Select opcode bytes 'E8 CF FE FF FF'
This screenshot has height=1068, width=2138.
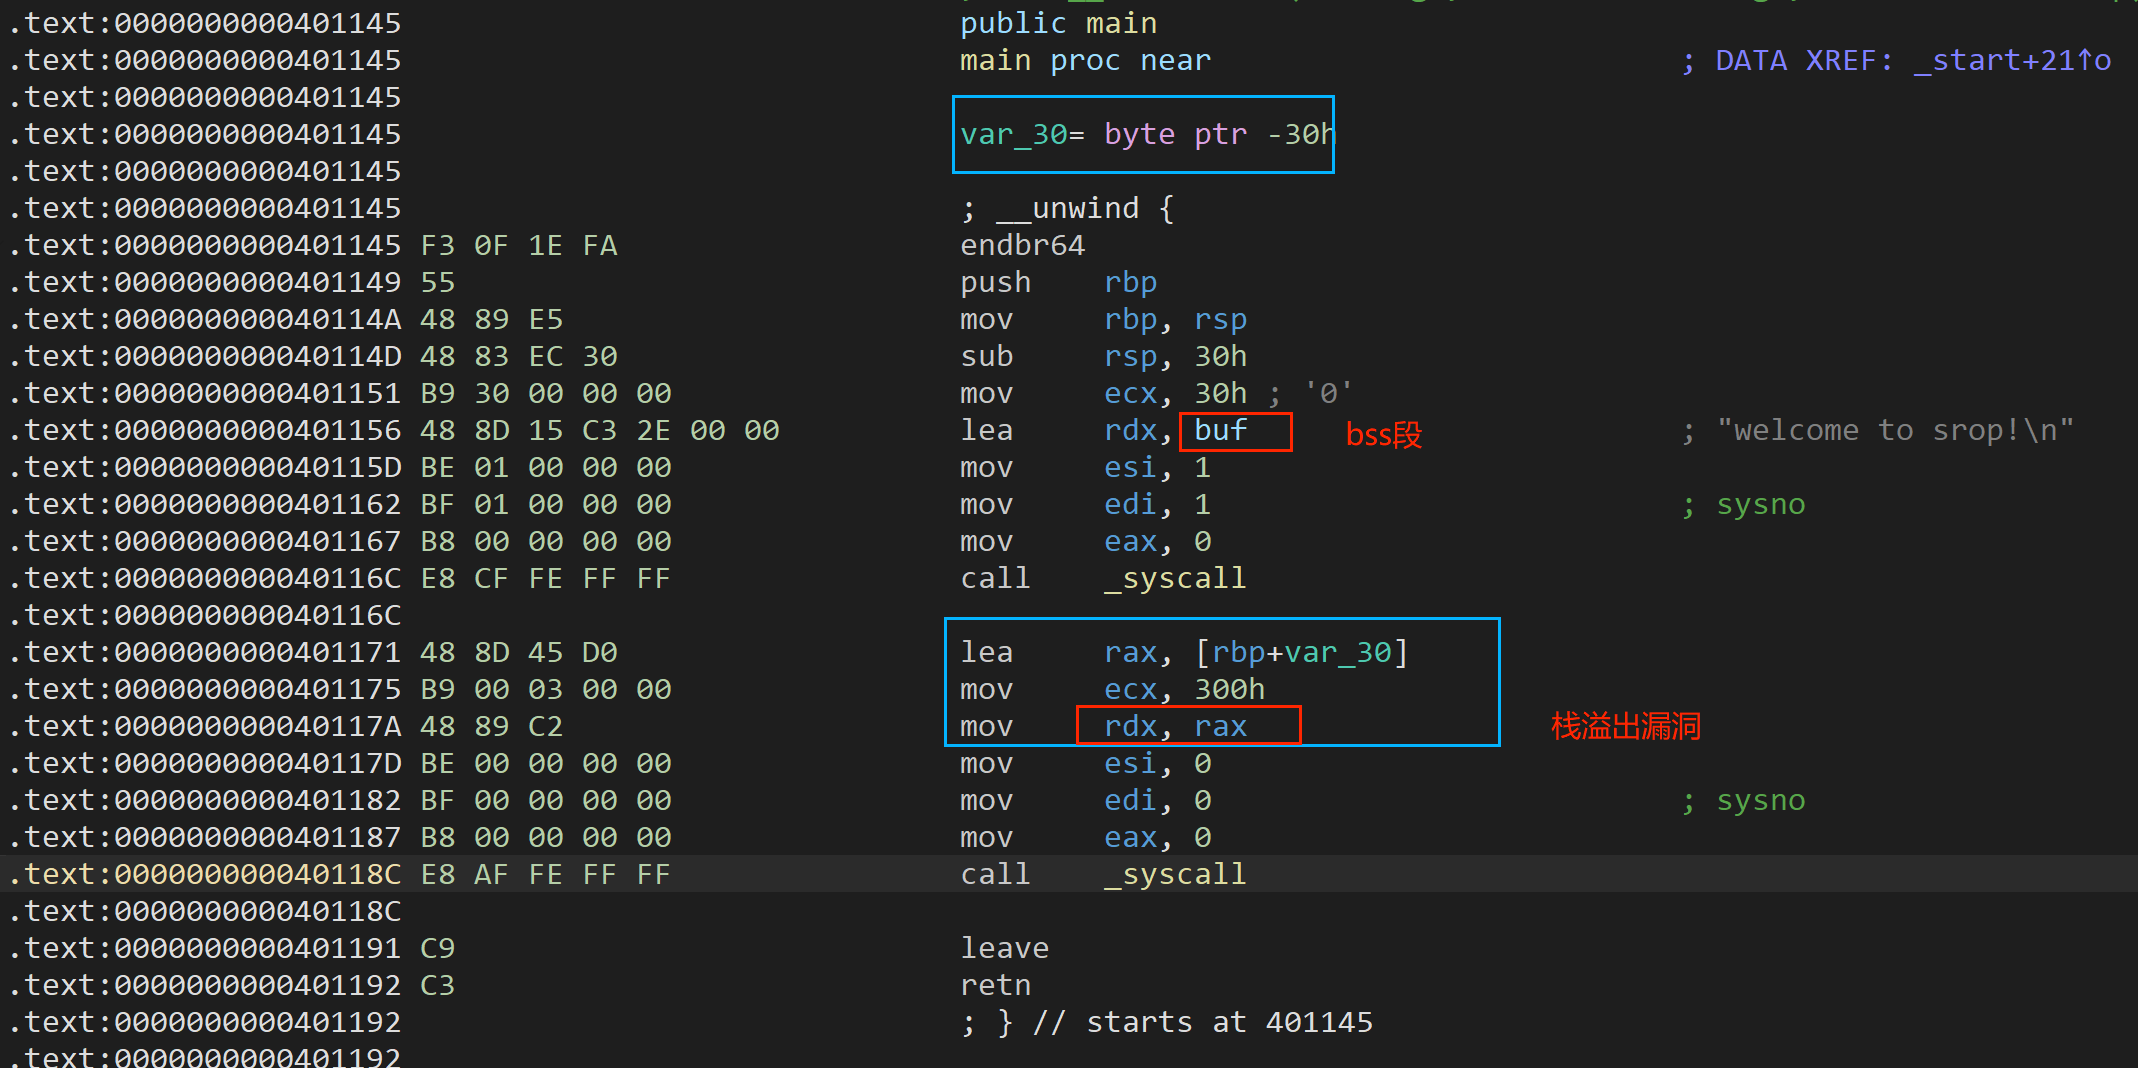(546, 578)
